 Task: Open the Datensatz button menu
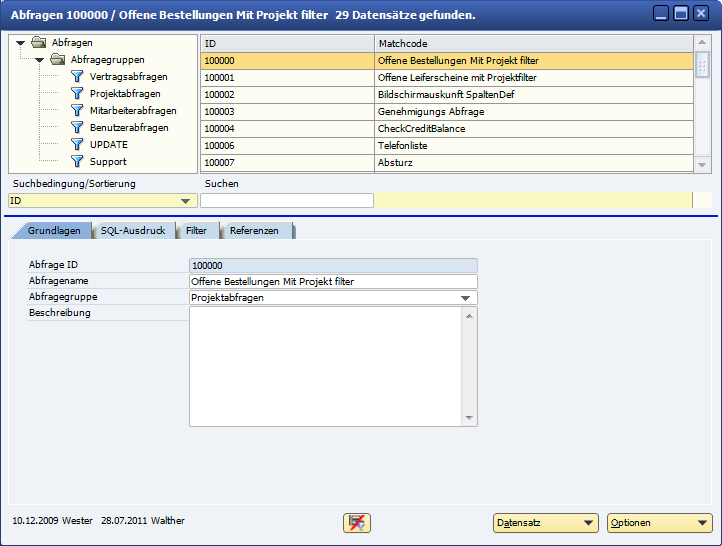(x=545, y=523)
